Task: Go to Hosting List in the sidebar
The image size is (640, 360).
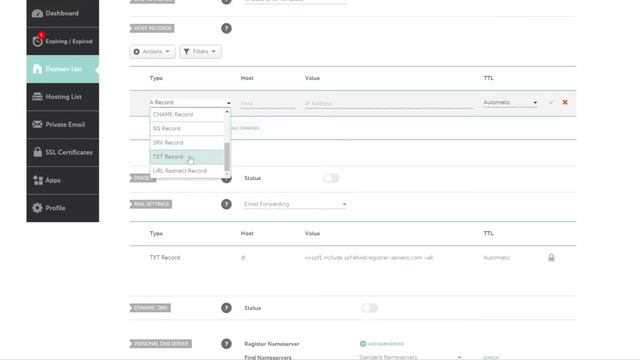Action: 62,97
